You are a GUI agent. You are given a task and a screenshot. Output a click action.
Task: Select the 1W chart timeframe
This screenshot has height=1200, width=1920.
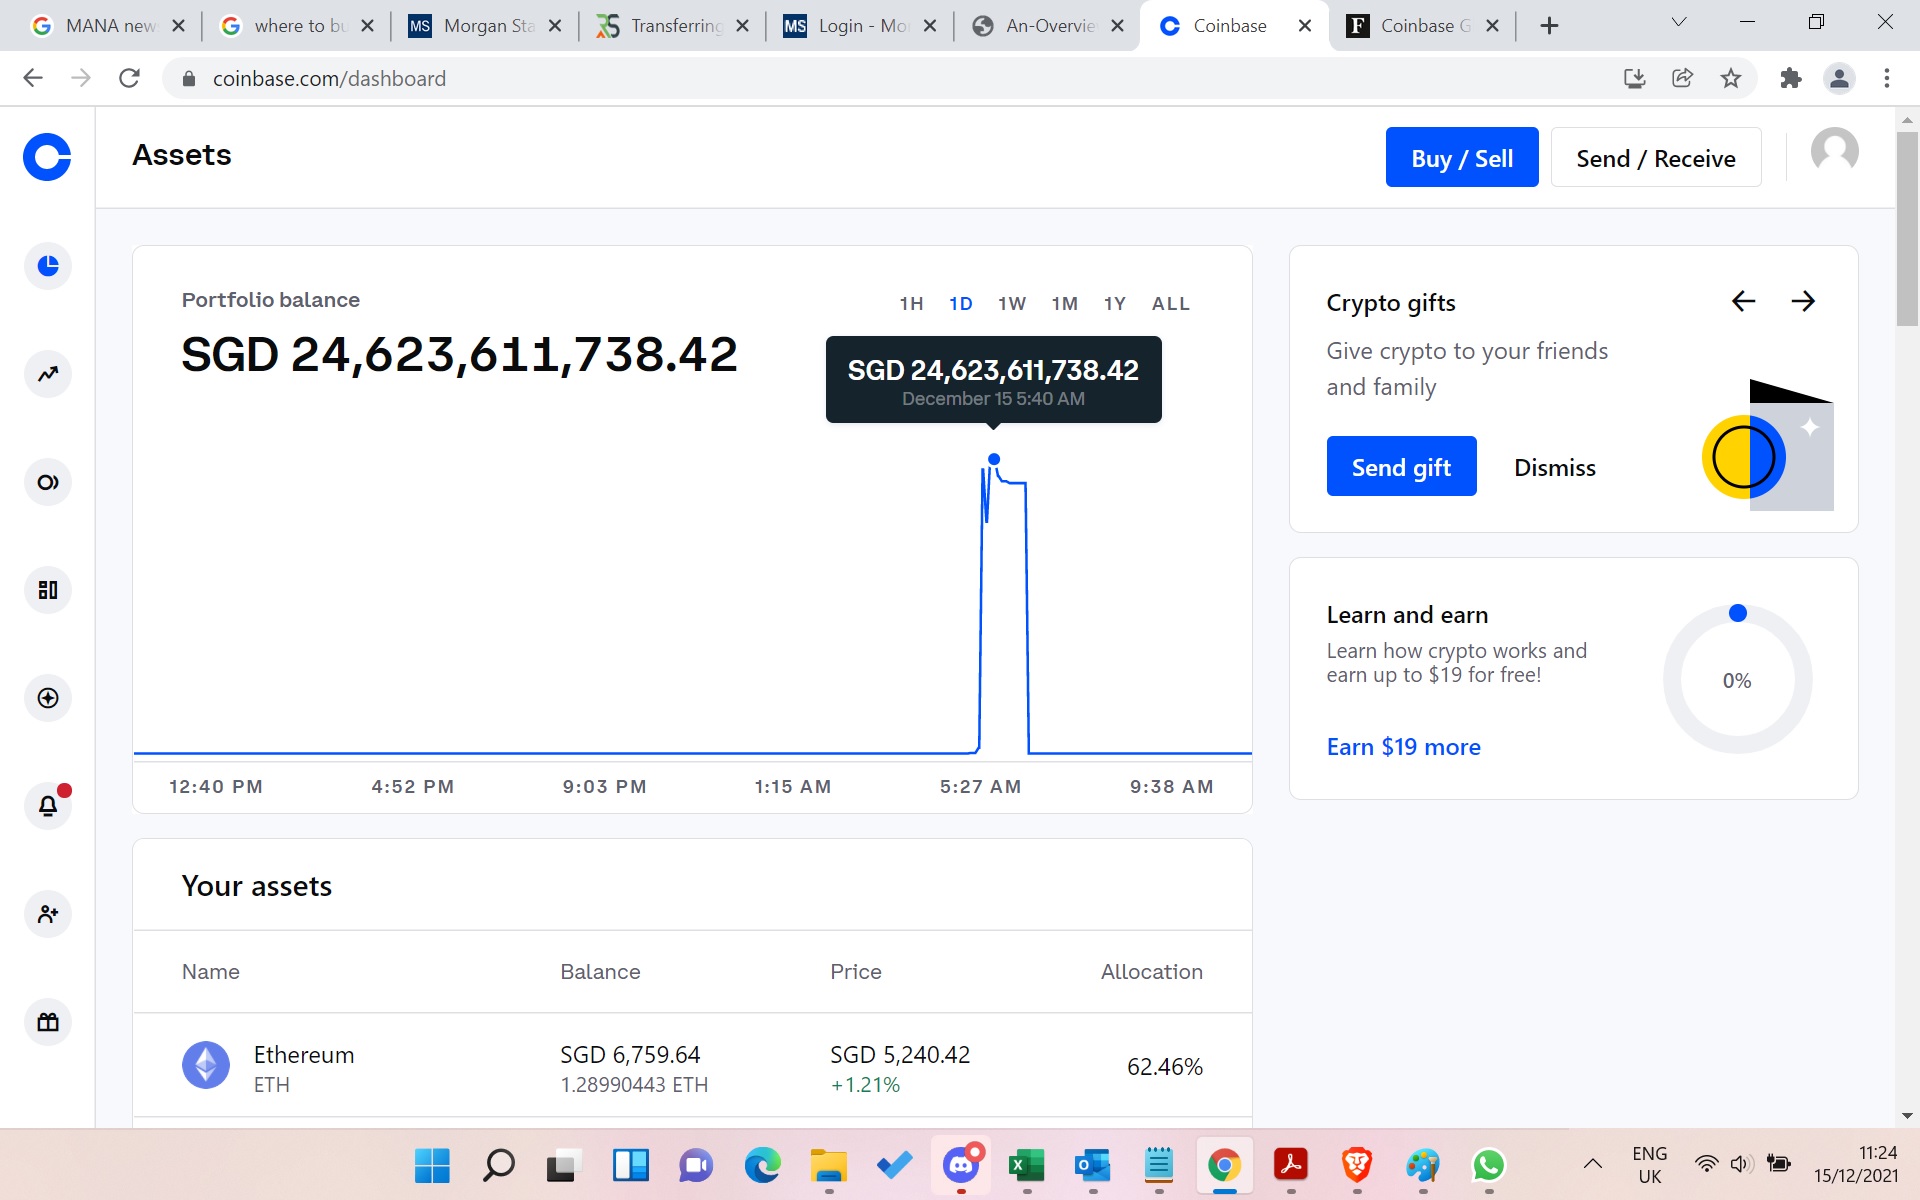1012,303
